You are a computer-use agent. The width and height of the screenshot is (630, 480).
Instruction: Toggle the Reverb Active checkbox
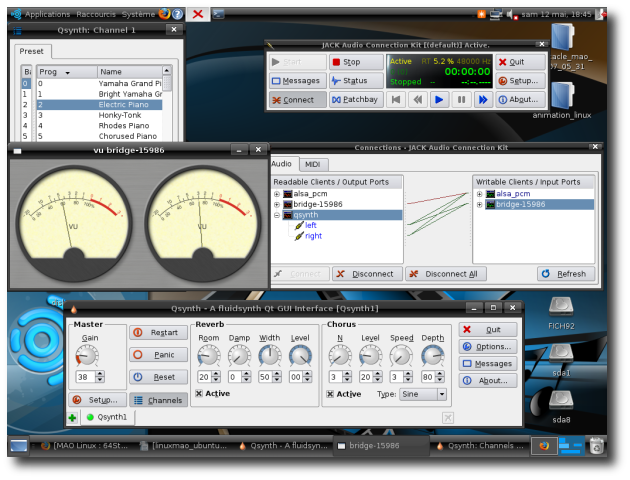[198, 394]
